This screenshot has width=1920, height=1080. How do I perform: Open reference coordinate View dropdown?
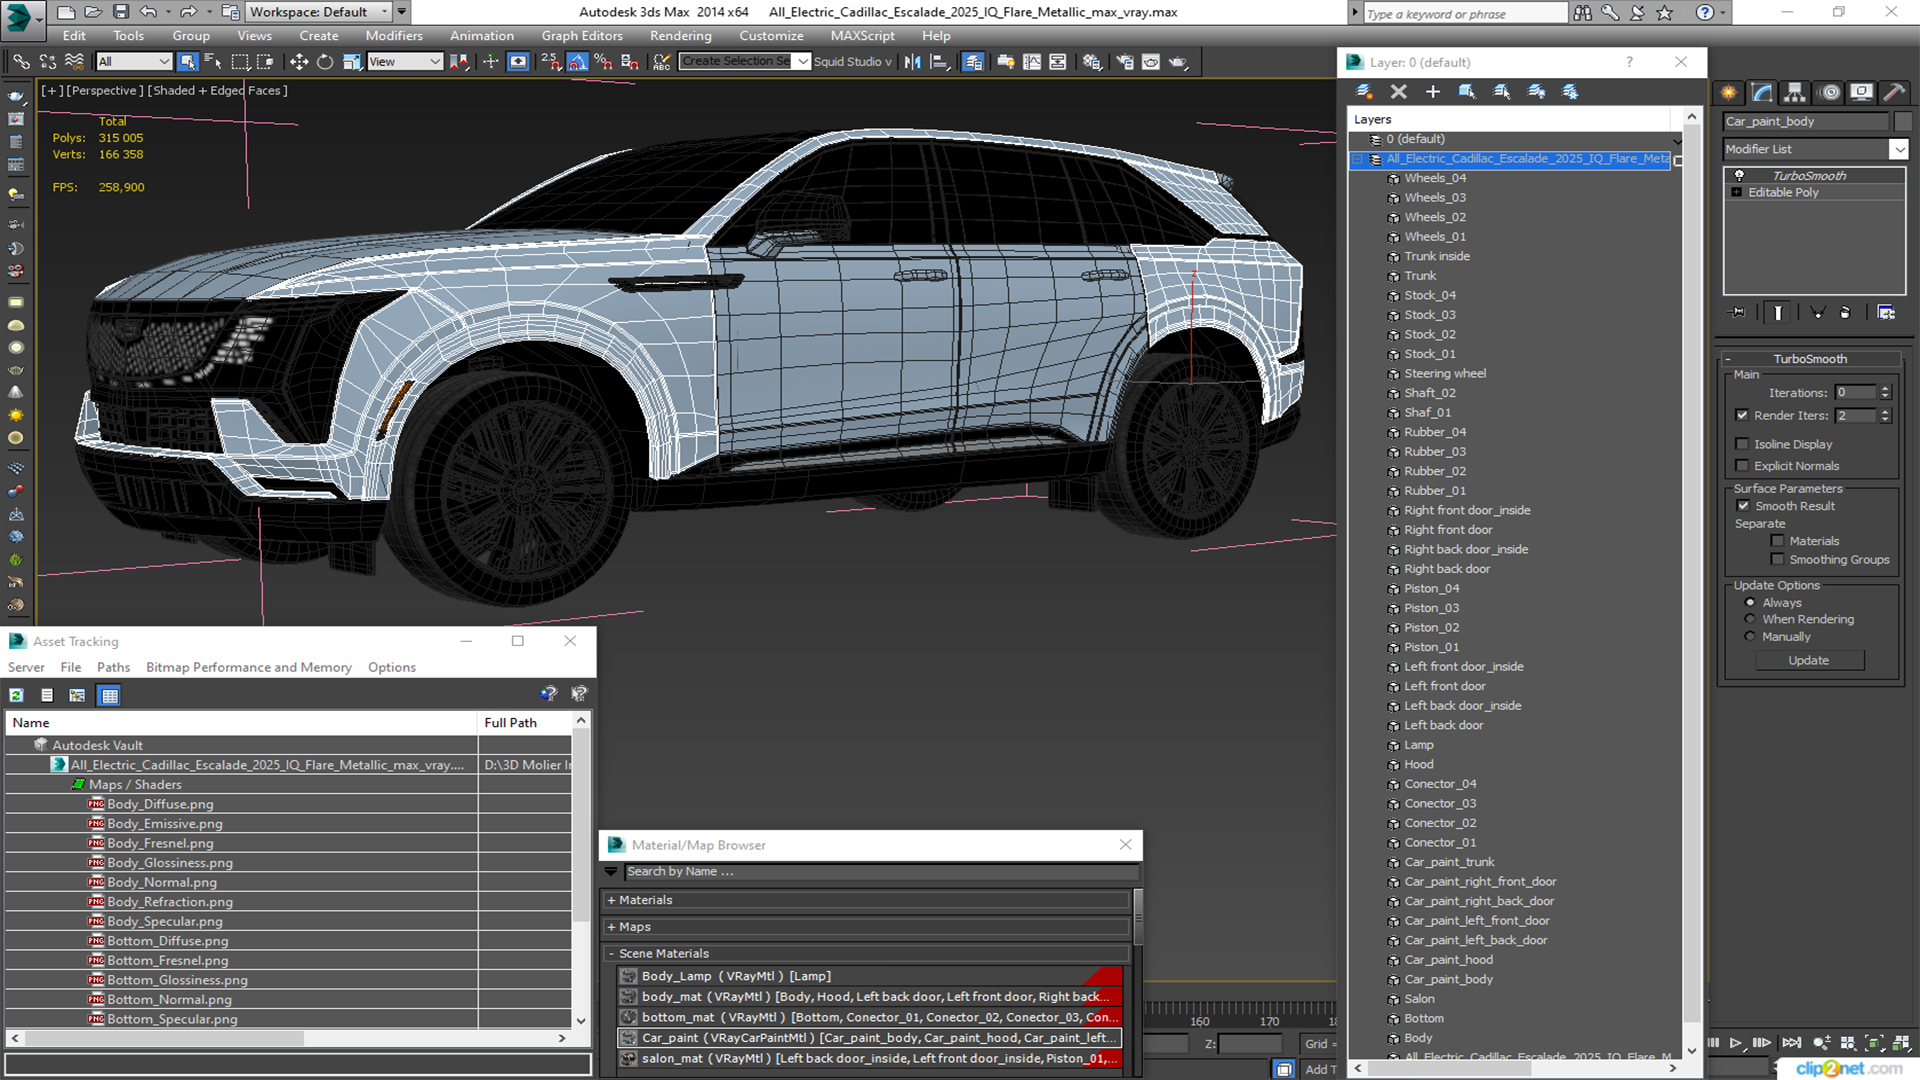coord(405,62)
